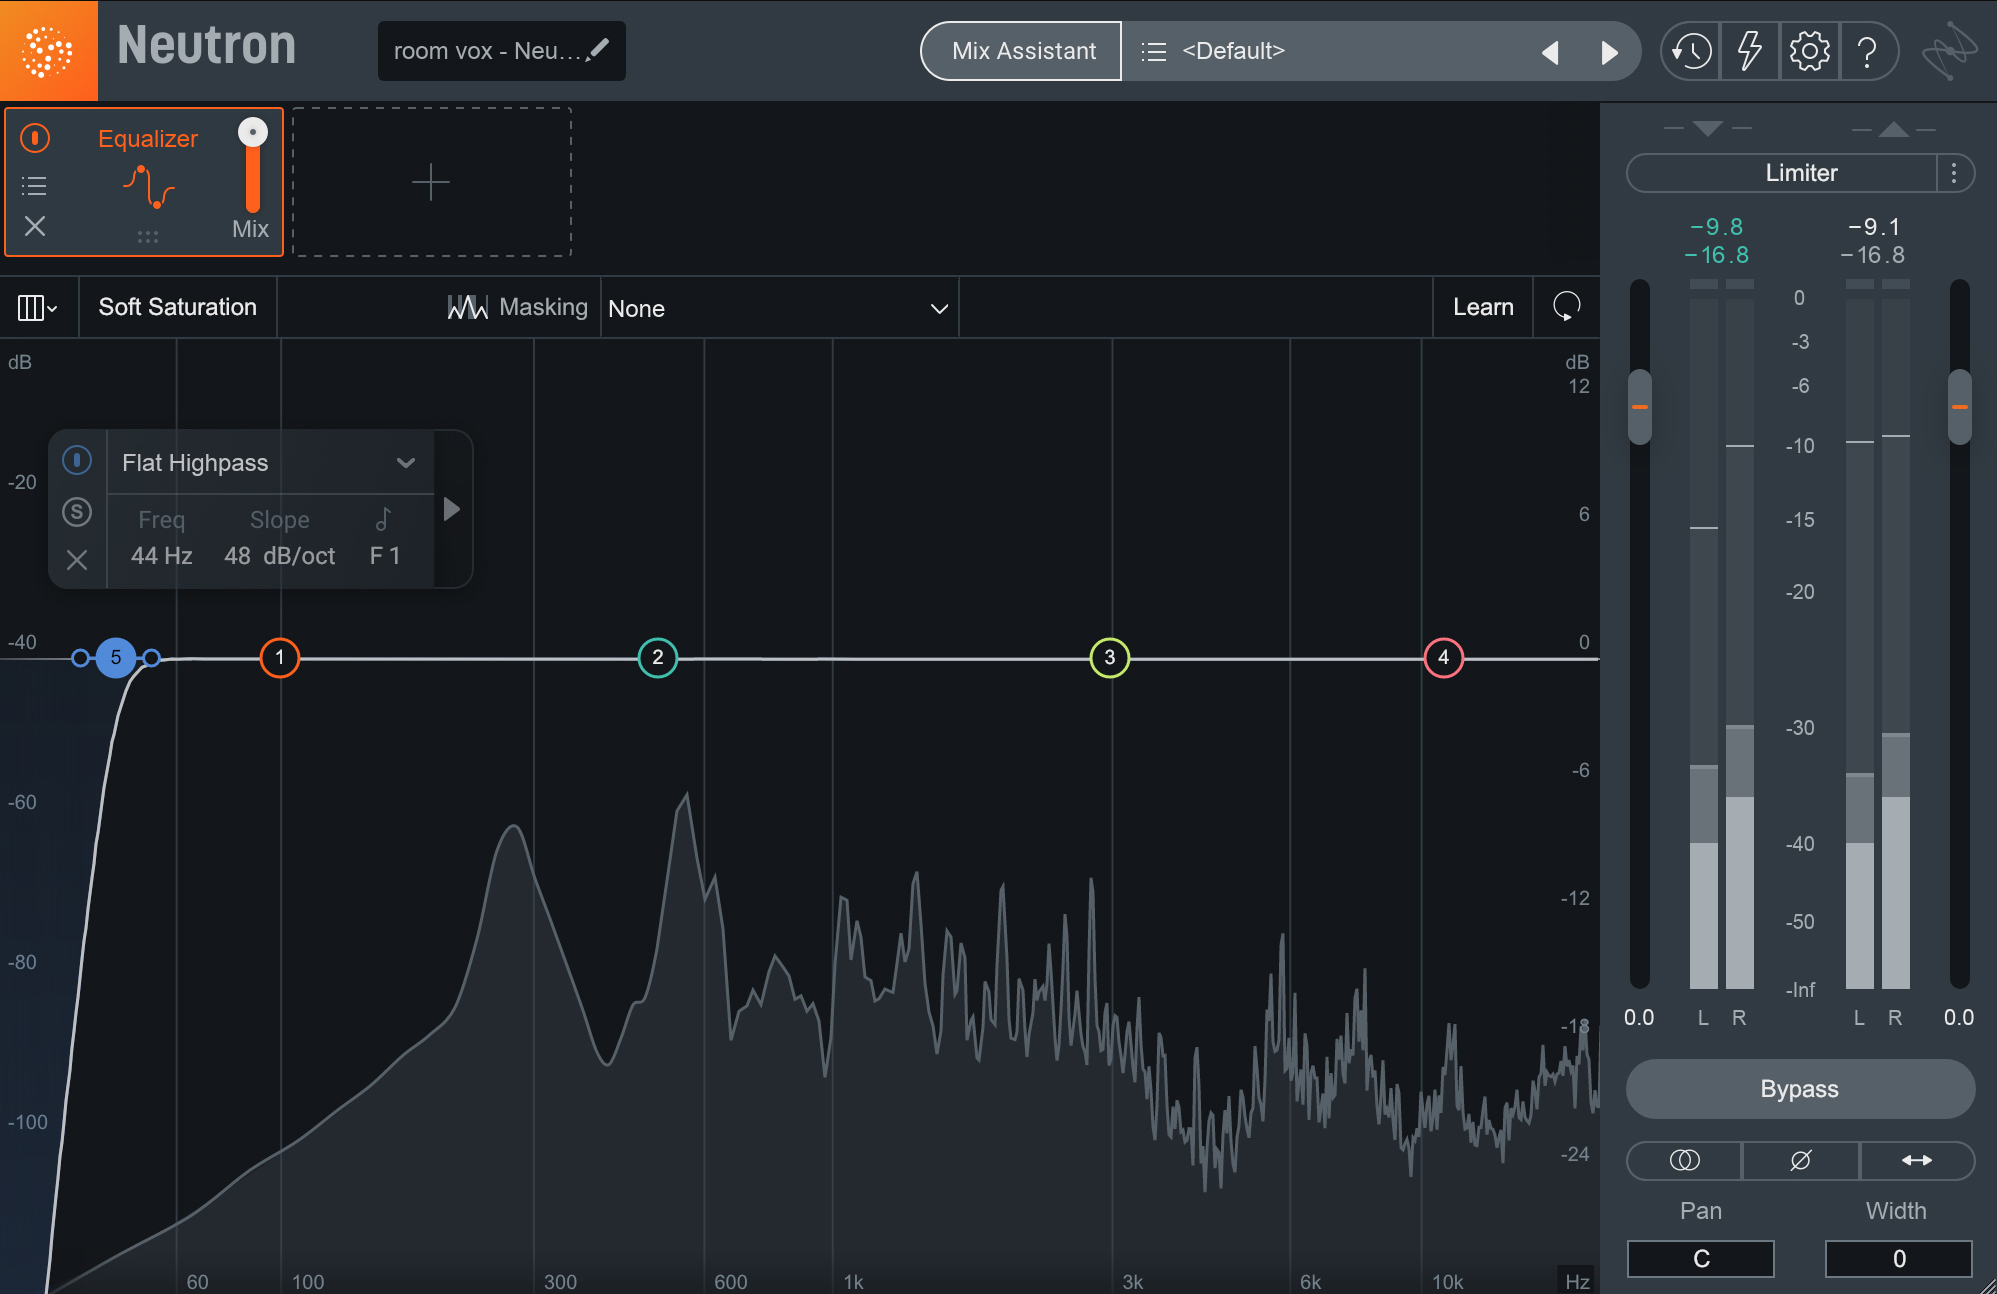Select EQ band node 1
Viewport: 1997px width, 1294px height.
click(x=280, y=658)
